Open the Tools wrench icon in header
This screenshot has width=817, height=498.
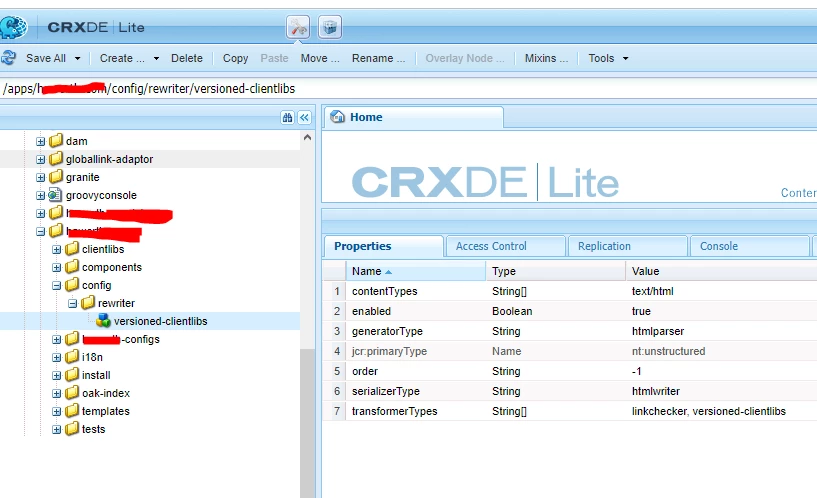(x=298, y=27)
